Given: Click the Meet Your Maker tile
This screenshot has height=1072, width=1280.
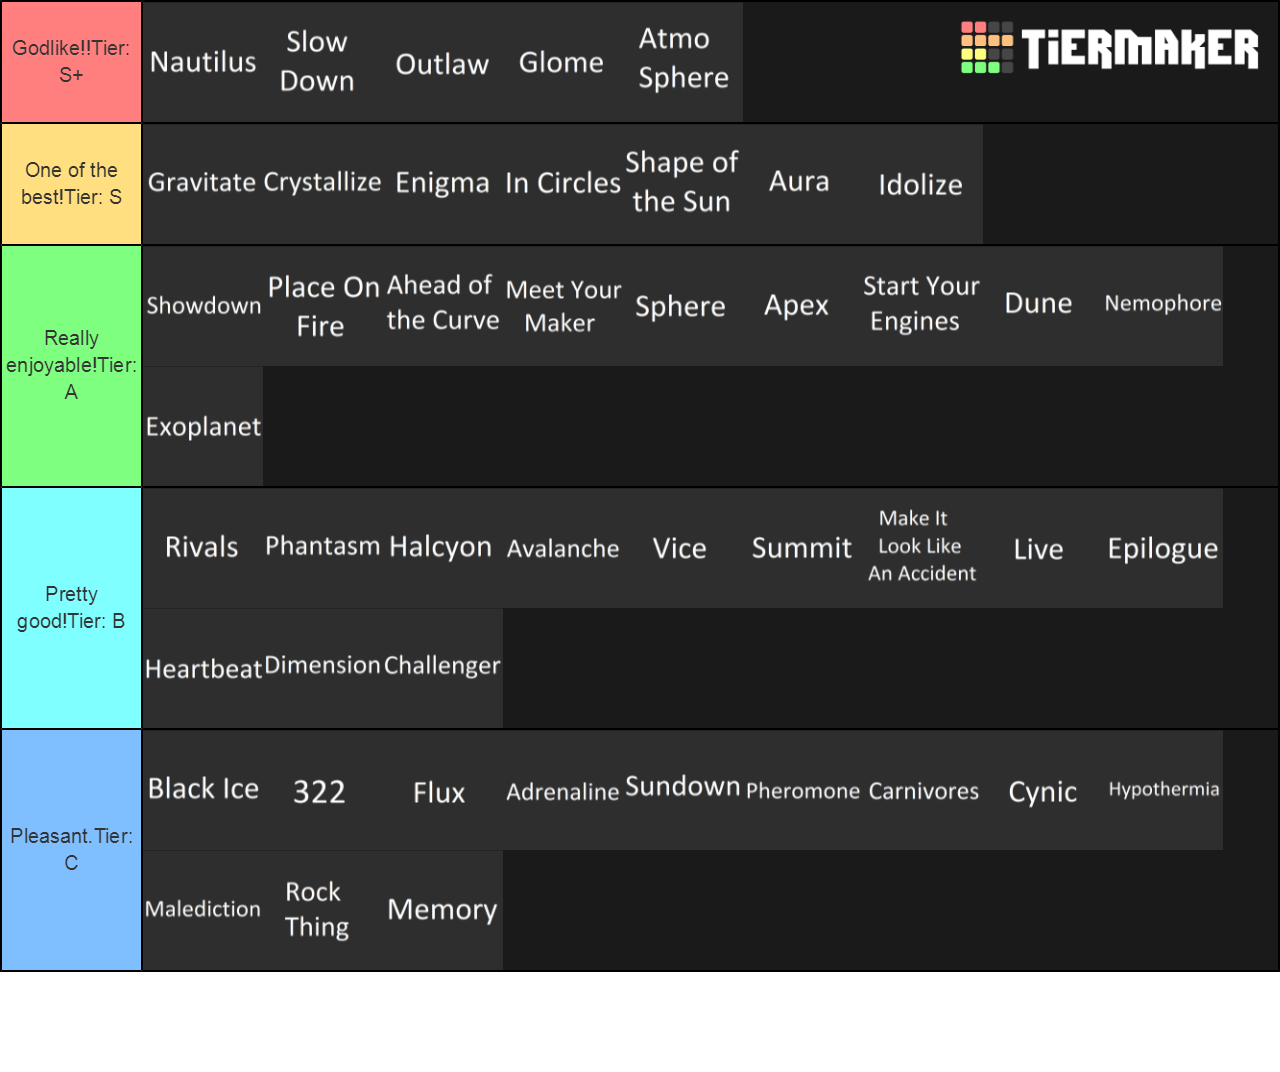Looking at the screenshot, I should (563, 305).
